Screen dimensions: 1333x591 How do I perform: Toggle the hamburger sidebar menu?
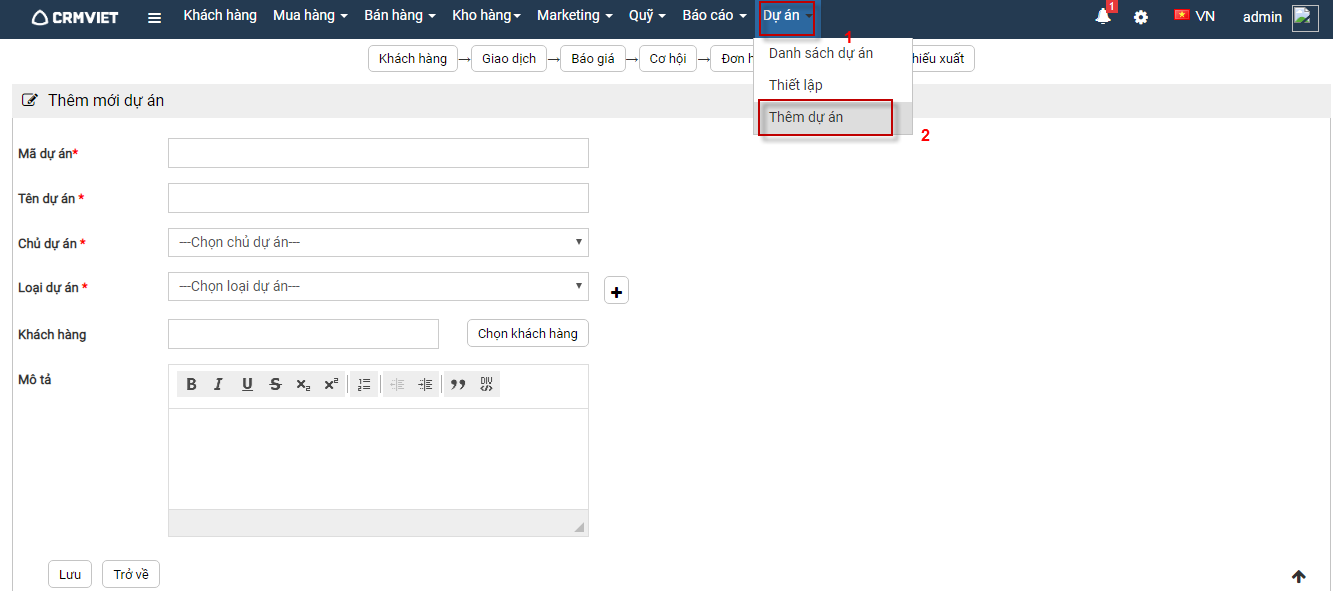click(154, 17)
